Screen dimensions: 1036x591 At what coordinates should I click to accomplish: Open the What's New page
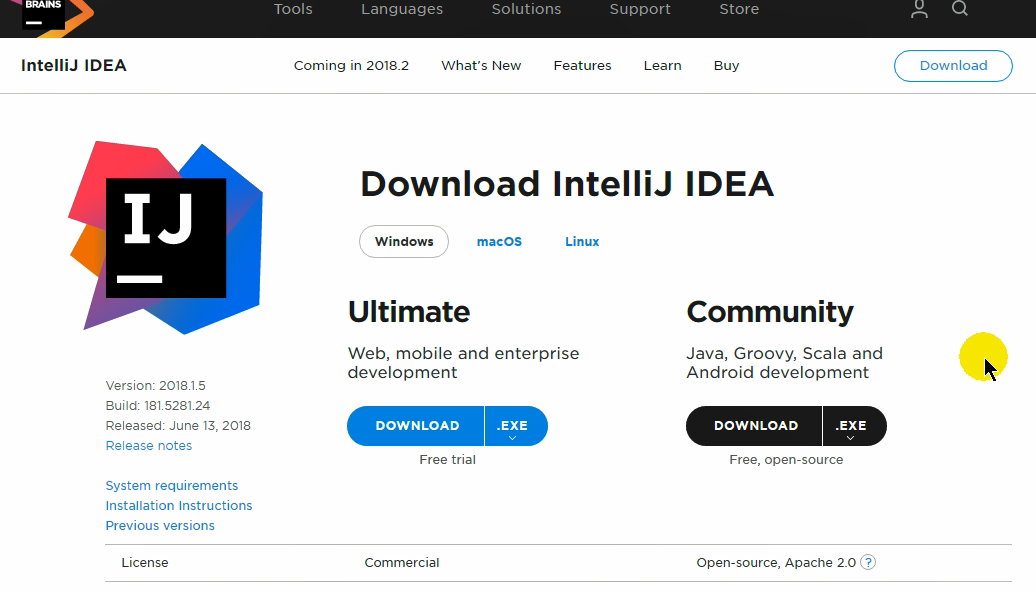[x=481, y=65]
